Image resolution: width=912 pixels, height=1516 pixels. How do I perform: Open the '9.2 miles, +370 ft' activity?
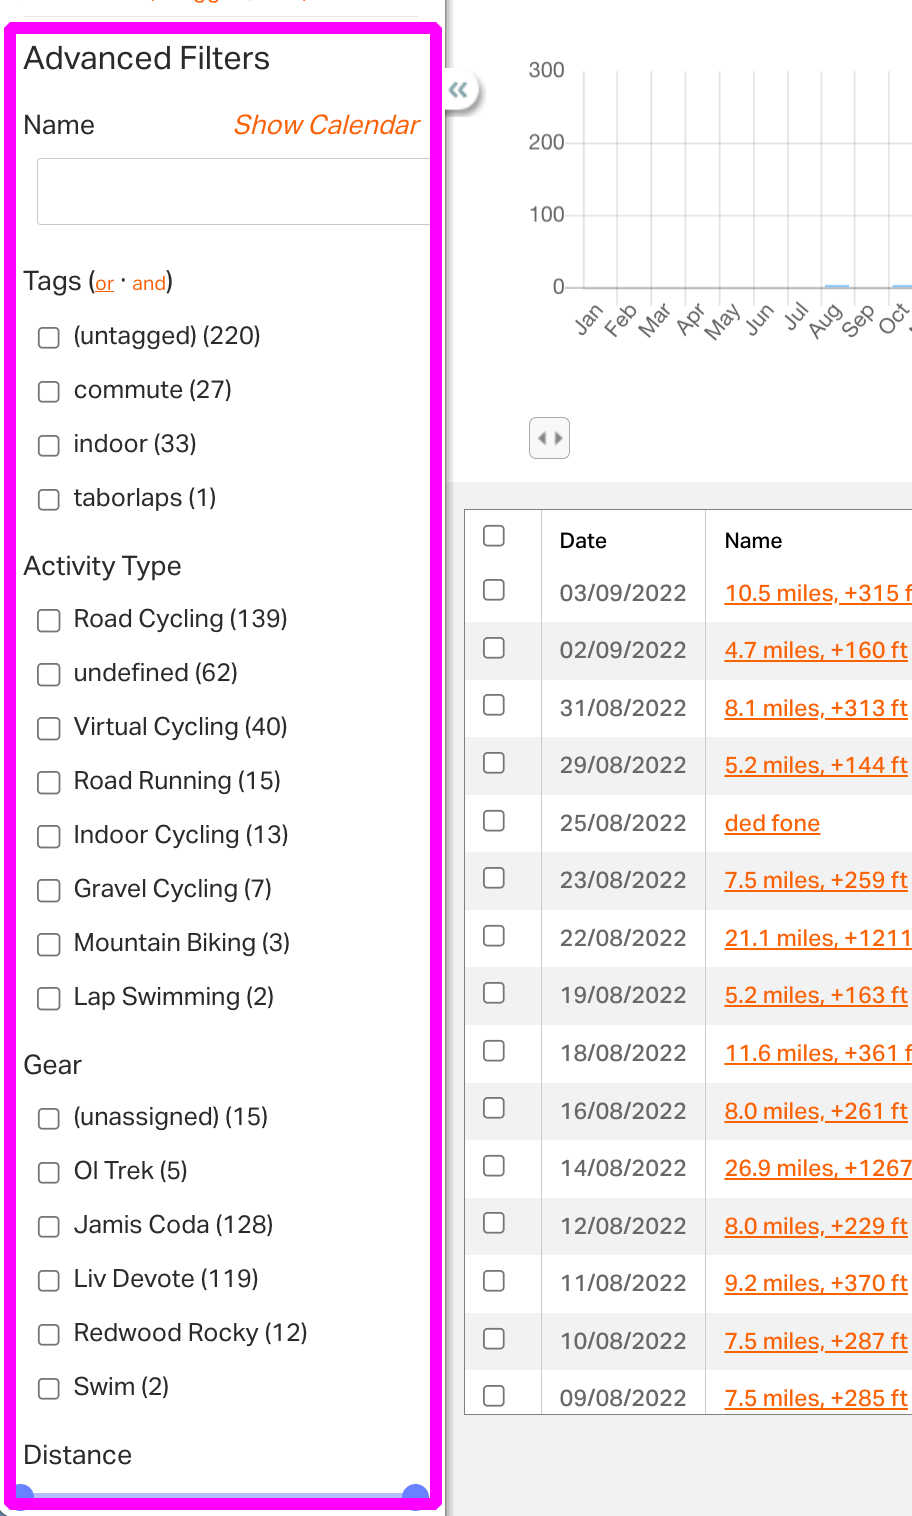[x=816, y=1283]
